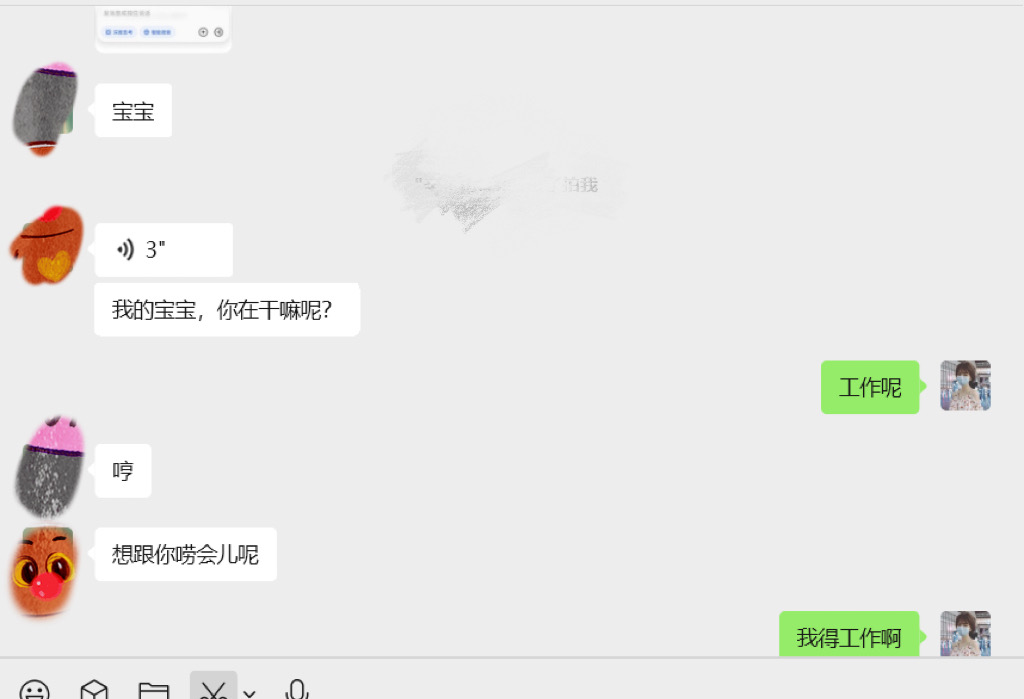Viewport: 1024px width, 699px height.
Task: Open the image thumbnail at top of chat
Action: pyautogui.click(x=163, y=29)
